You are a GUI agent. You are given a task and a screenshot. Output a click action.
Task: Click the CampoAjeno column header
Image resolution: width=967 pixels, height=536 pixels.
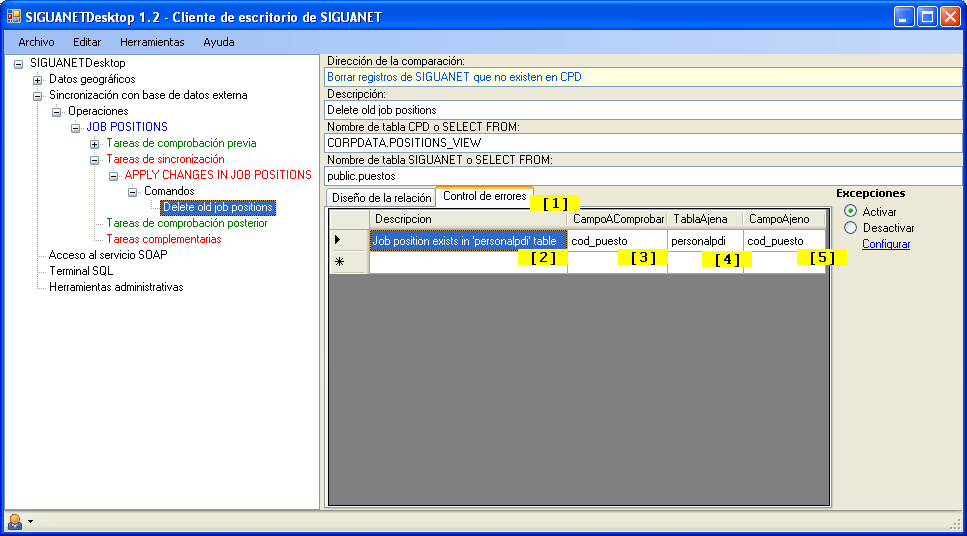[784, 219]
